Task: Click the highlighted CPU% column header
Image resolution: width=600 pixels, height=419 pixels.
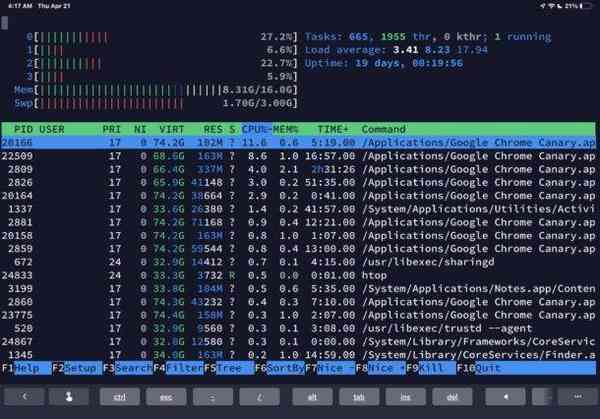Action: [257, 129]
